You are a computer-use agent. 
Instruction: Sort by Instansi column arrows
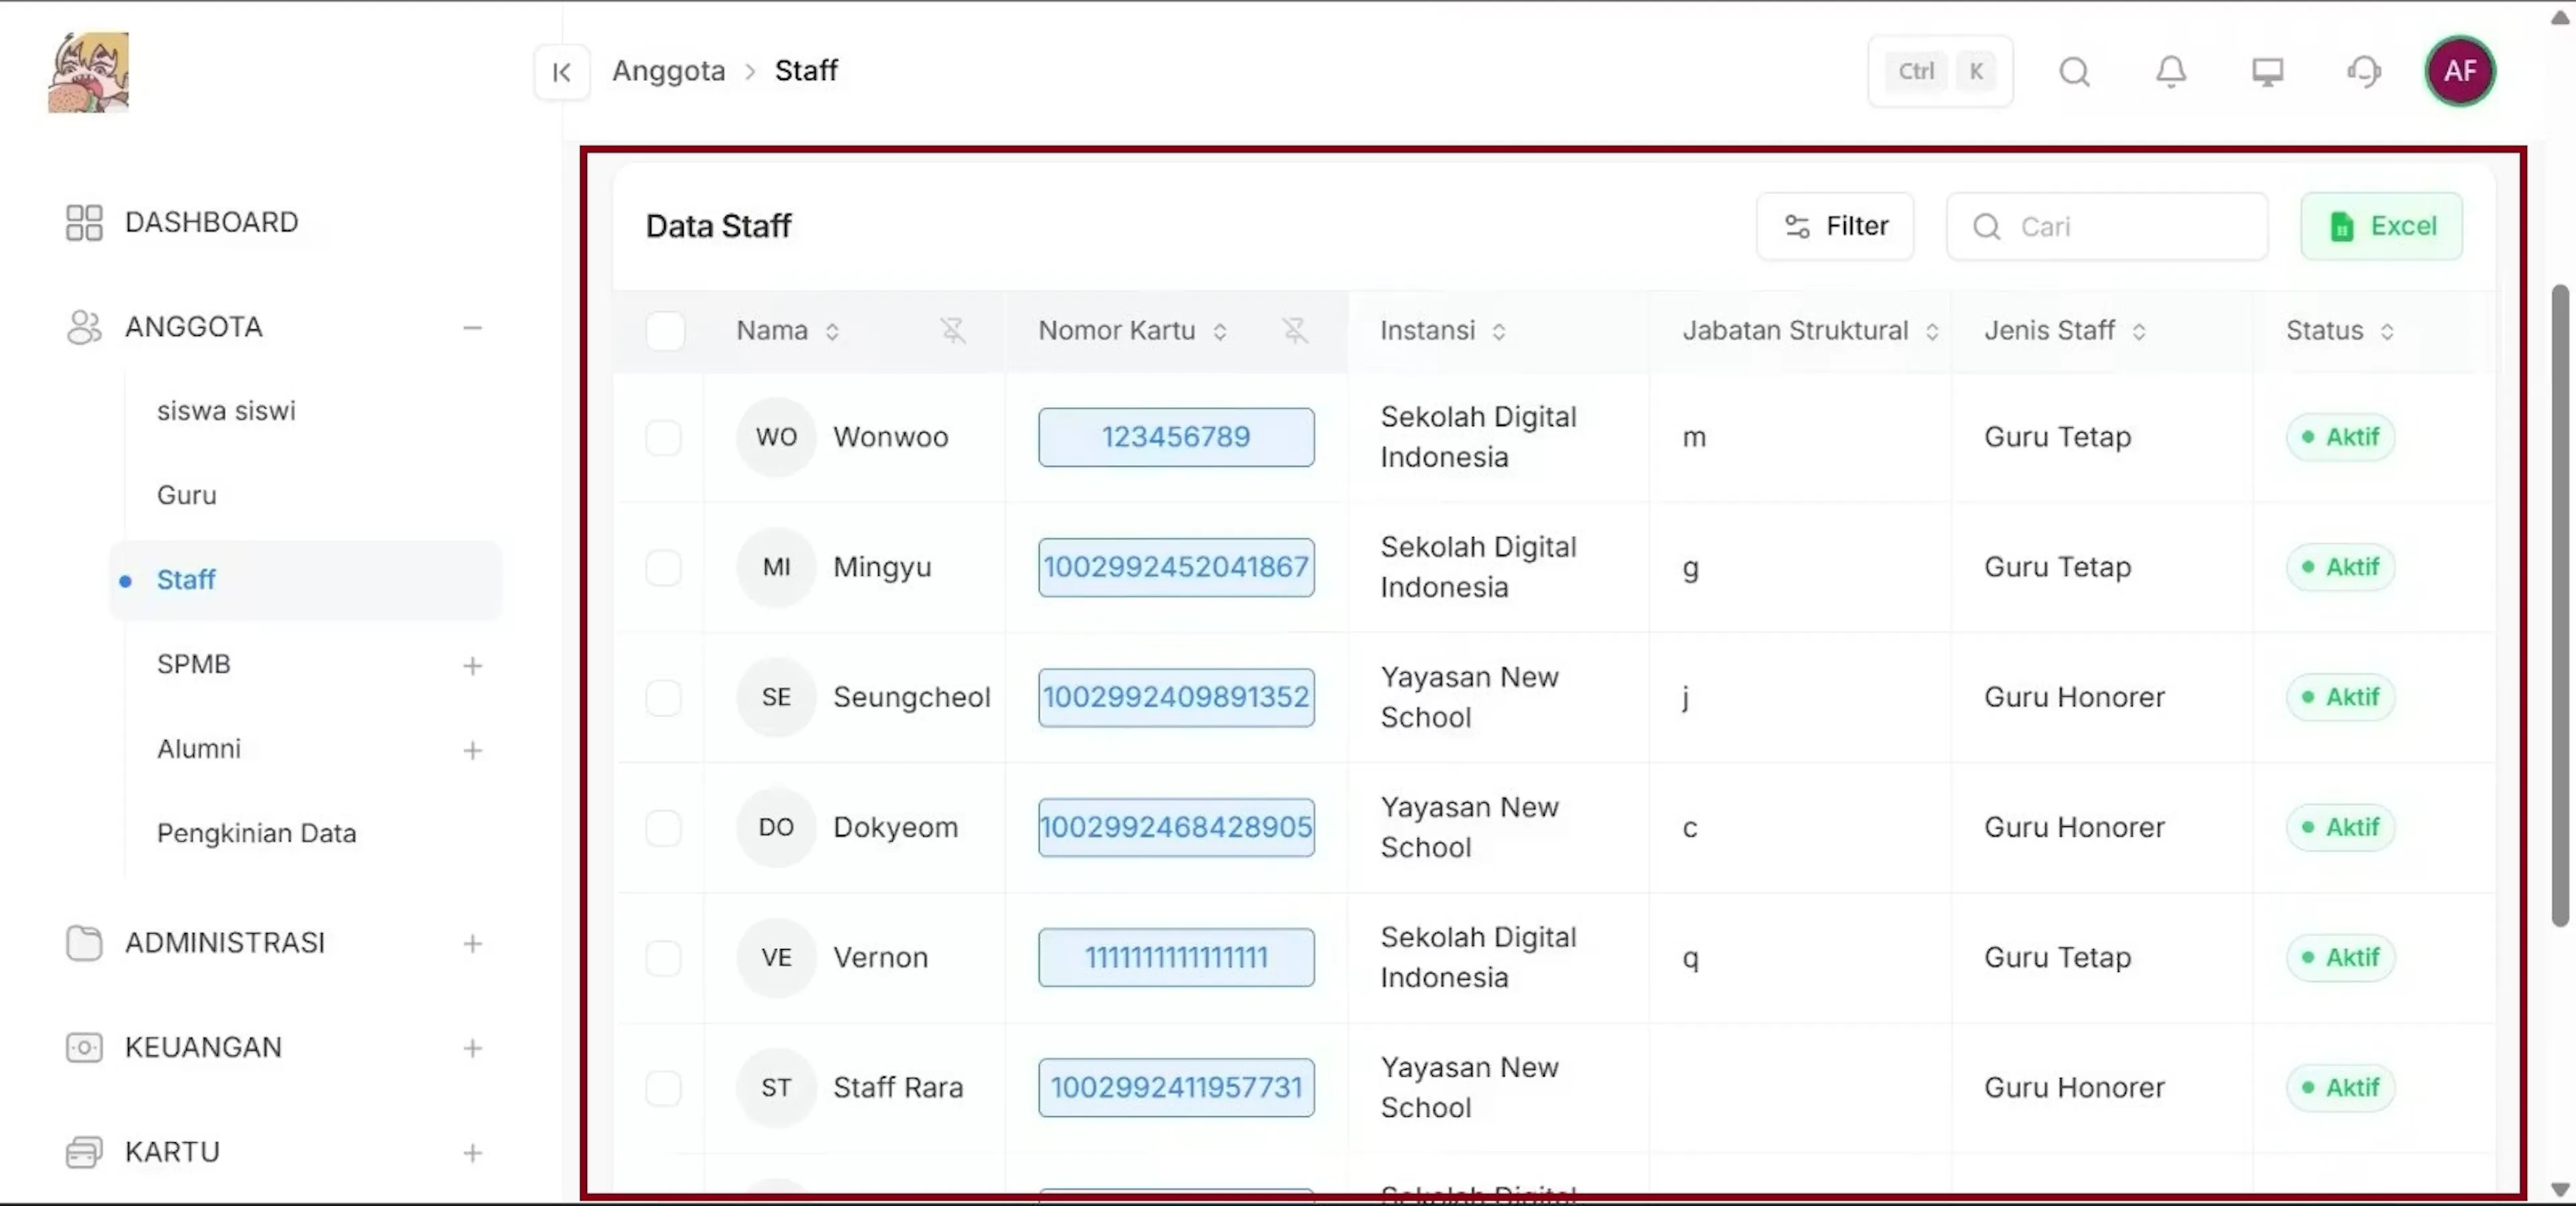coord(1498,332)
